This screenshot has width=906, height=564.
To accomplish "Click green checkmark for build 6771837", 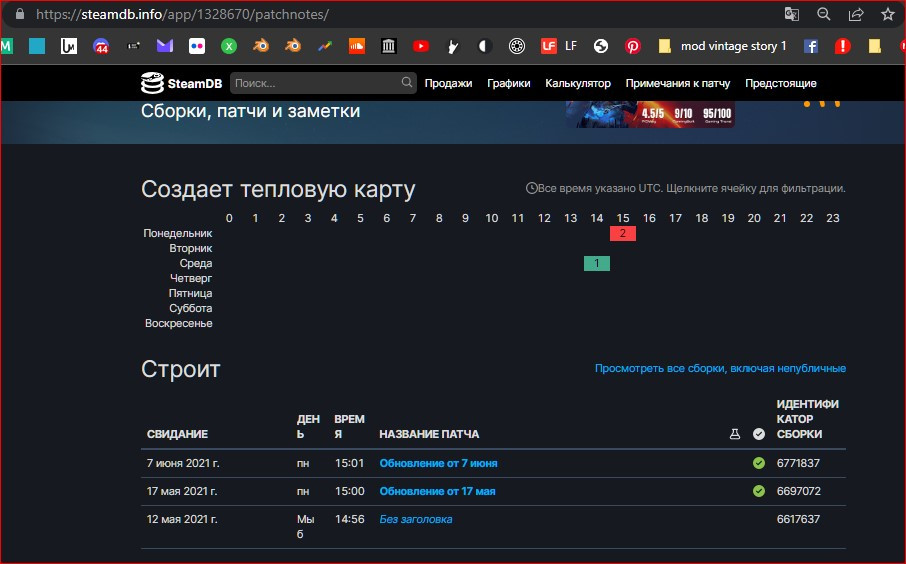I will pyautogui.click(x=759, y=463).
